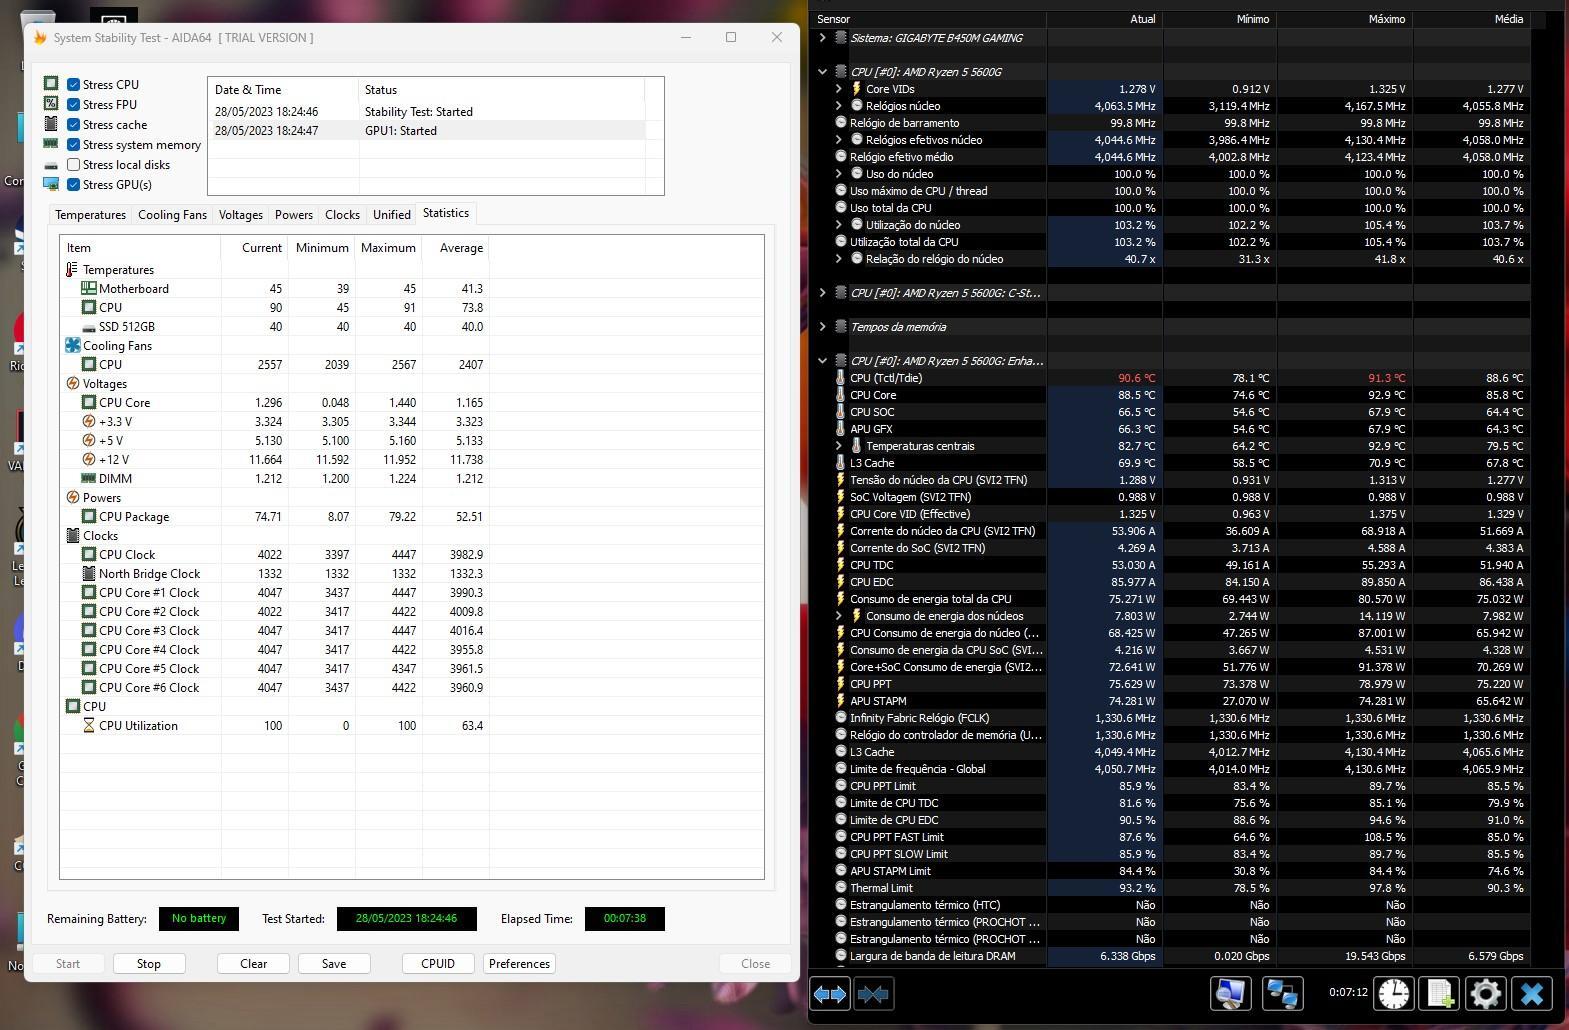Click the Stress local disks drive icon
This screenshot has width=1569, height=1030.
(51, 165)
